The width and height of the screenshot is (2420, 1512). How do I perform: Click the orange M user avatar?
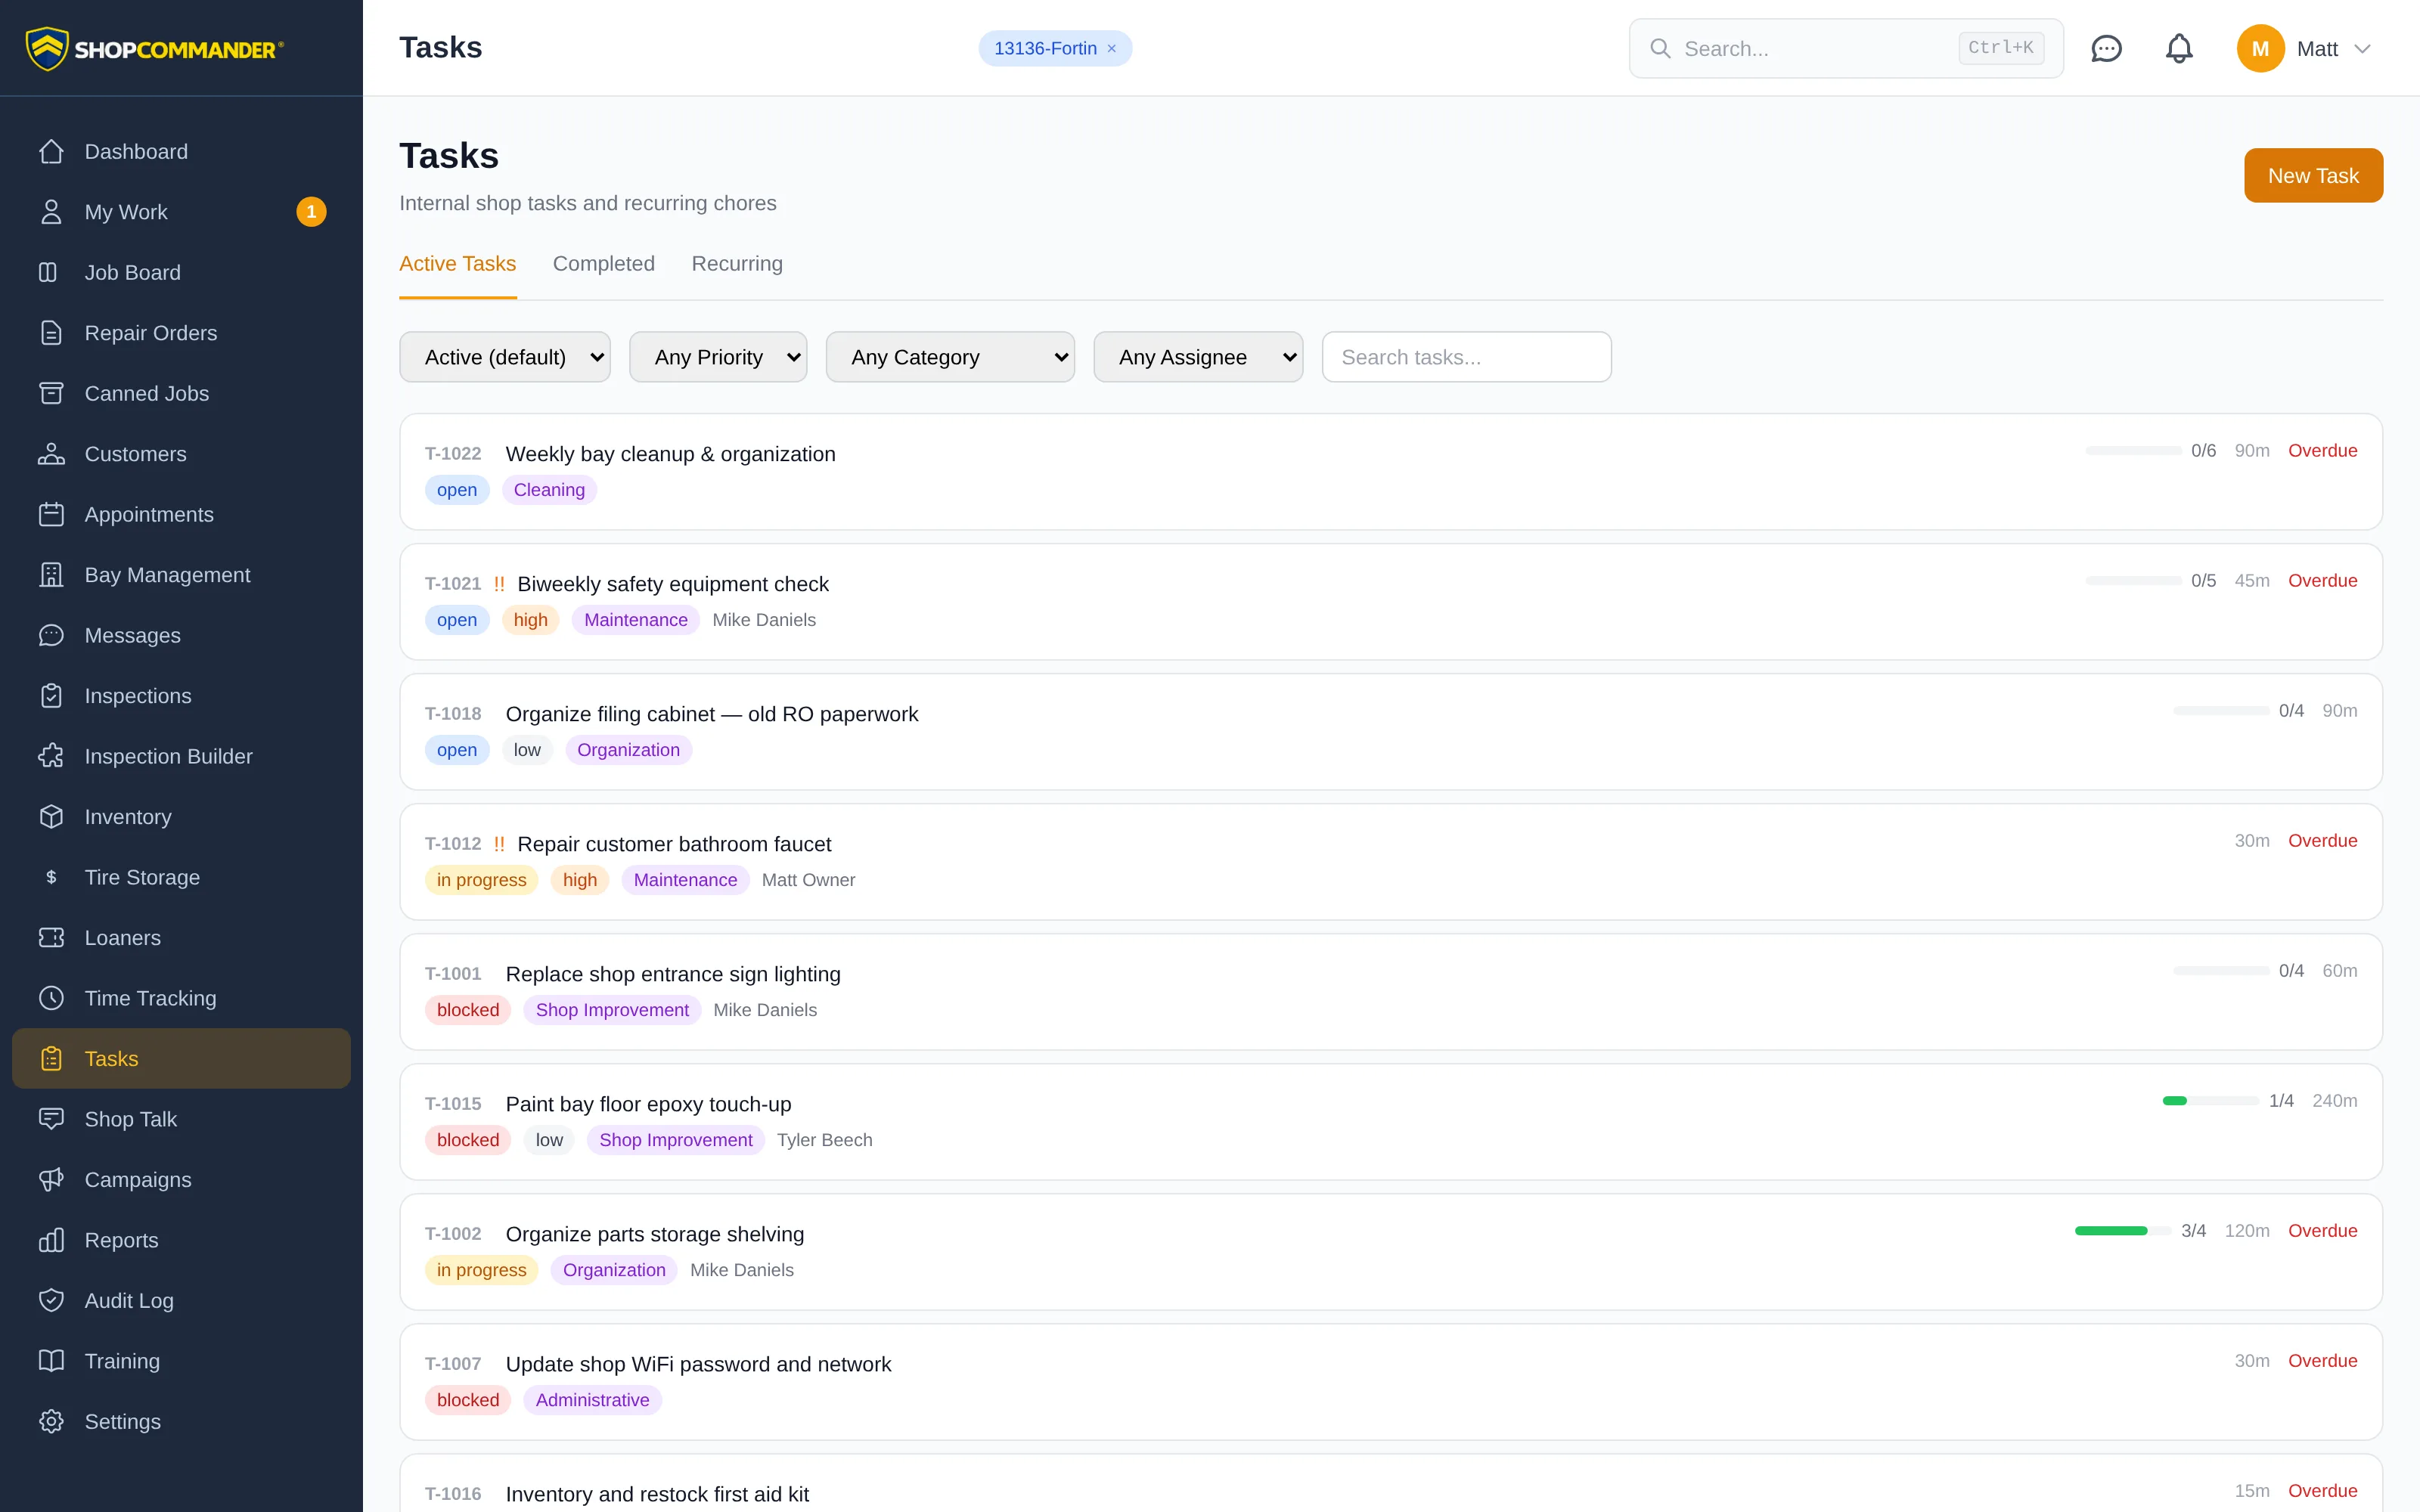(x=2260, y=48)
